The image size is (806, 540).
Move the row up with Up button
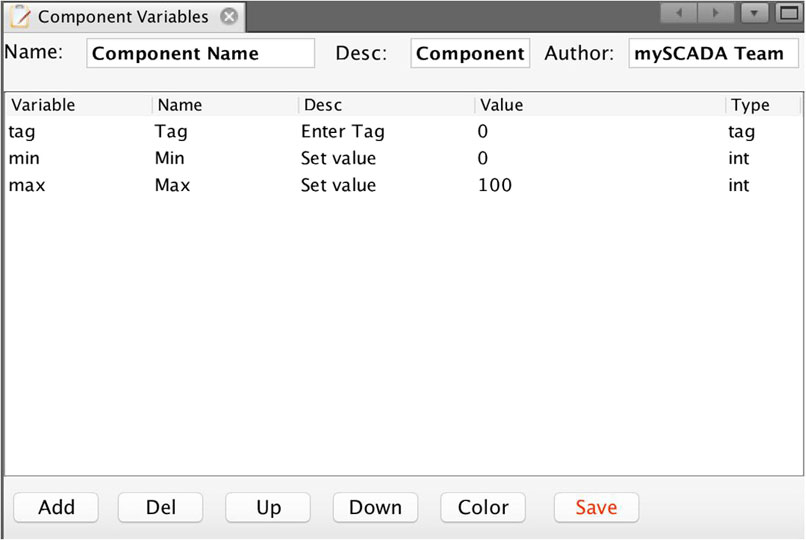(x=268, y=508)
